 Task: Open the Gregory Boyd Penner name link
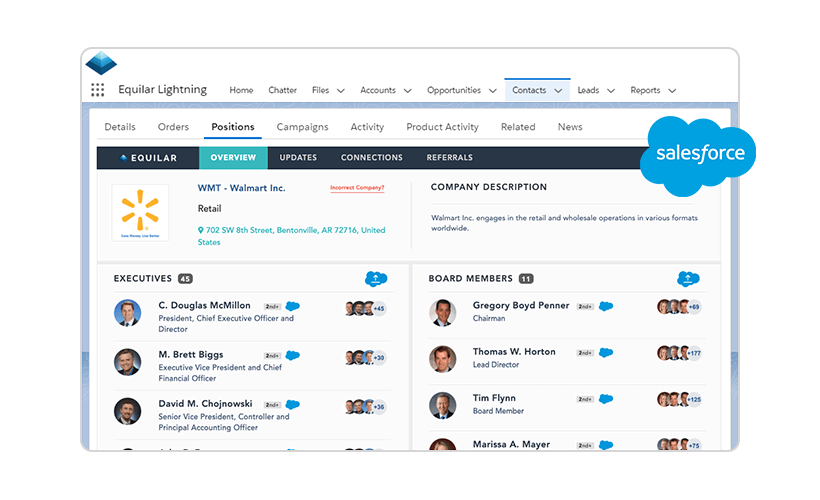(x=521, y=305)
